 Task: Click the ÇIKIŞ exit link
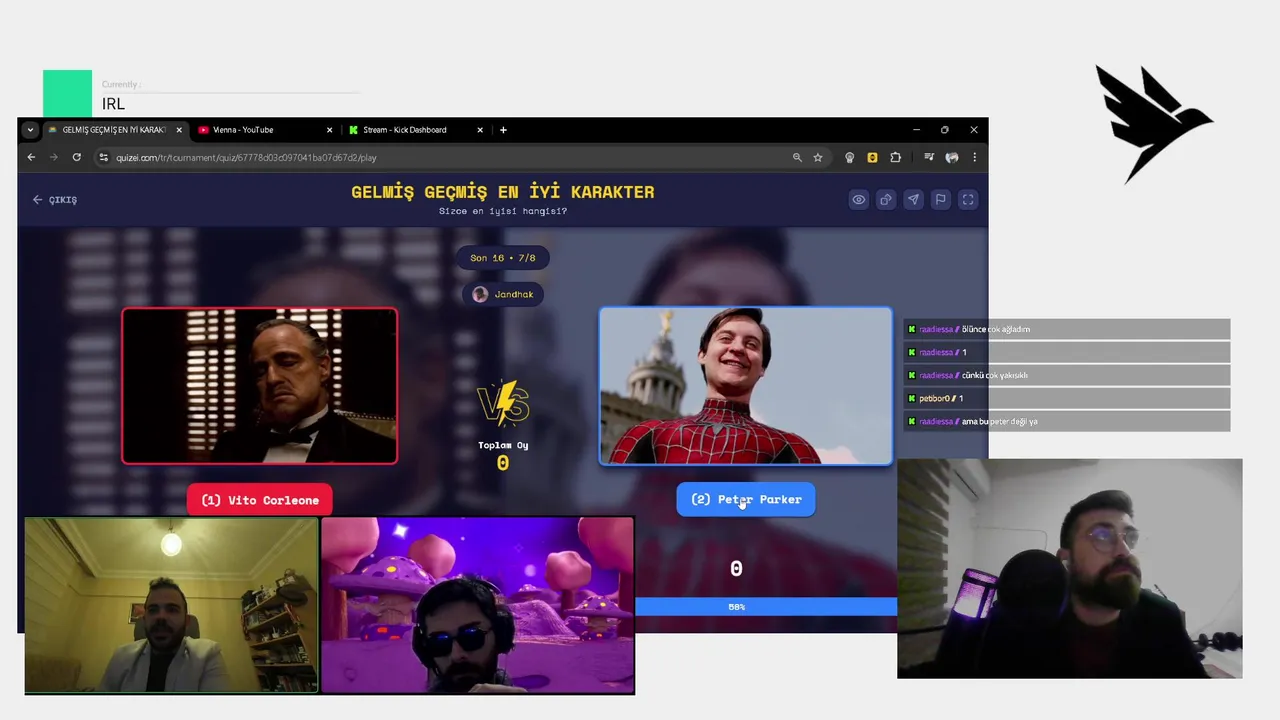click(x=55, y=200)
